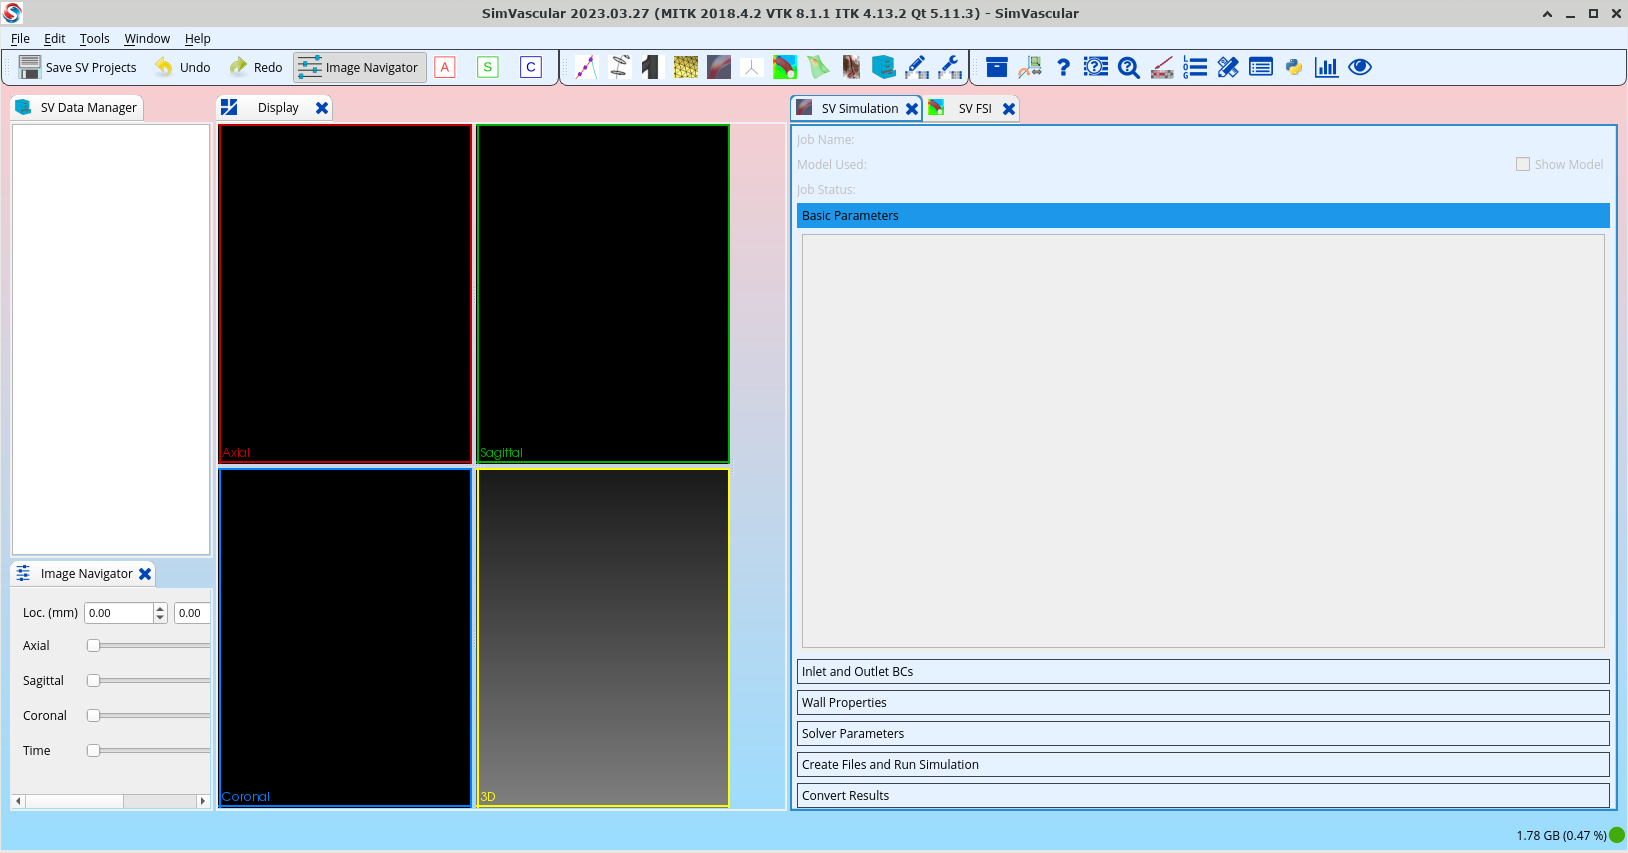
Task: Click the red line measurement icon
Action: (x=1162, y=67)
